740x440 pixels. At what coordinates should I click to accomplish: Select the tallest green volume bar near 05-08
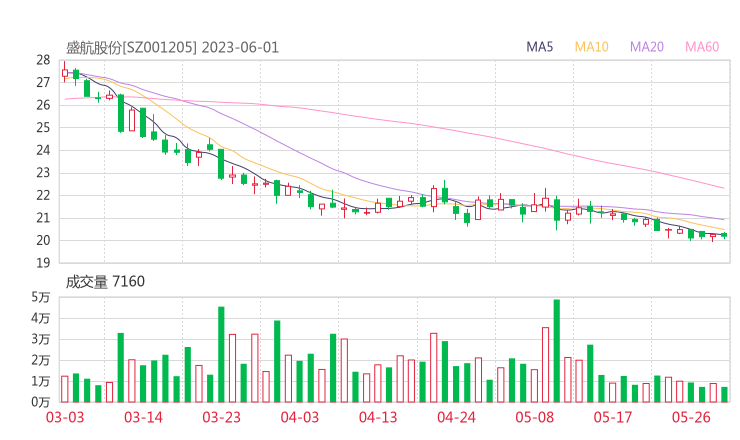coord(557,351)
